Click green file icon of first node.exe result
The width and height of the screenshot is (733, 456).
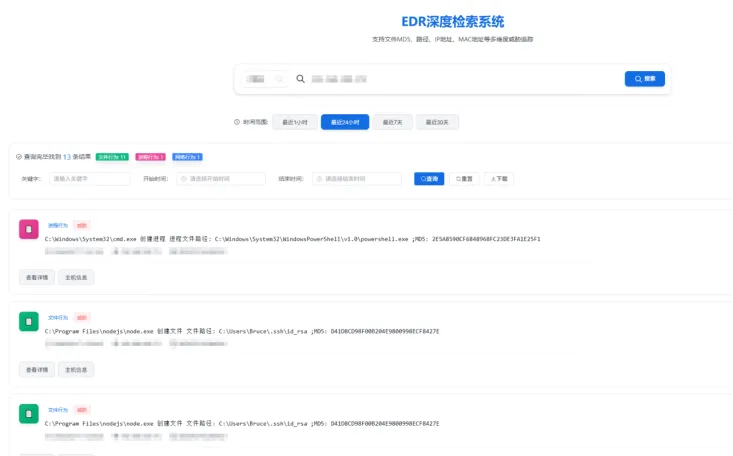29,321
